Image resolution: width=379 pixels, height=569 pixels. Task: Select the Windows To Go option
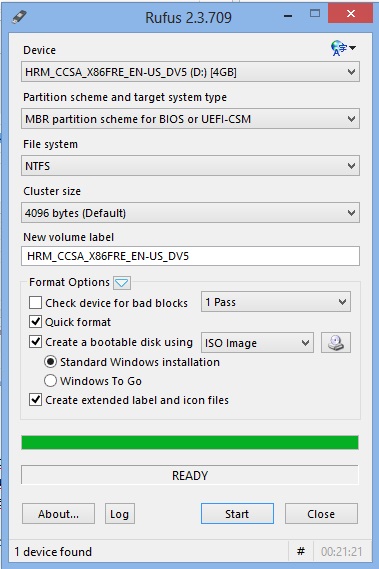point(50,381)
